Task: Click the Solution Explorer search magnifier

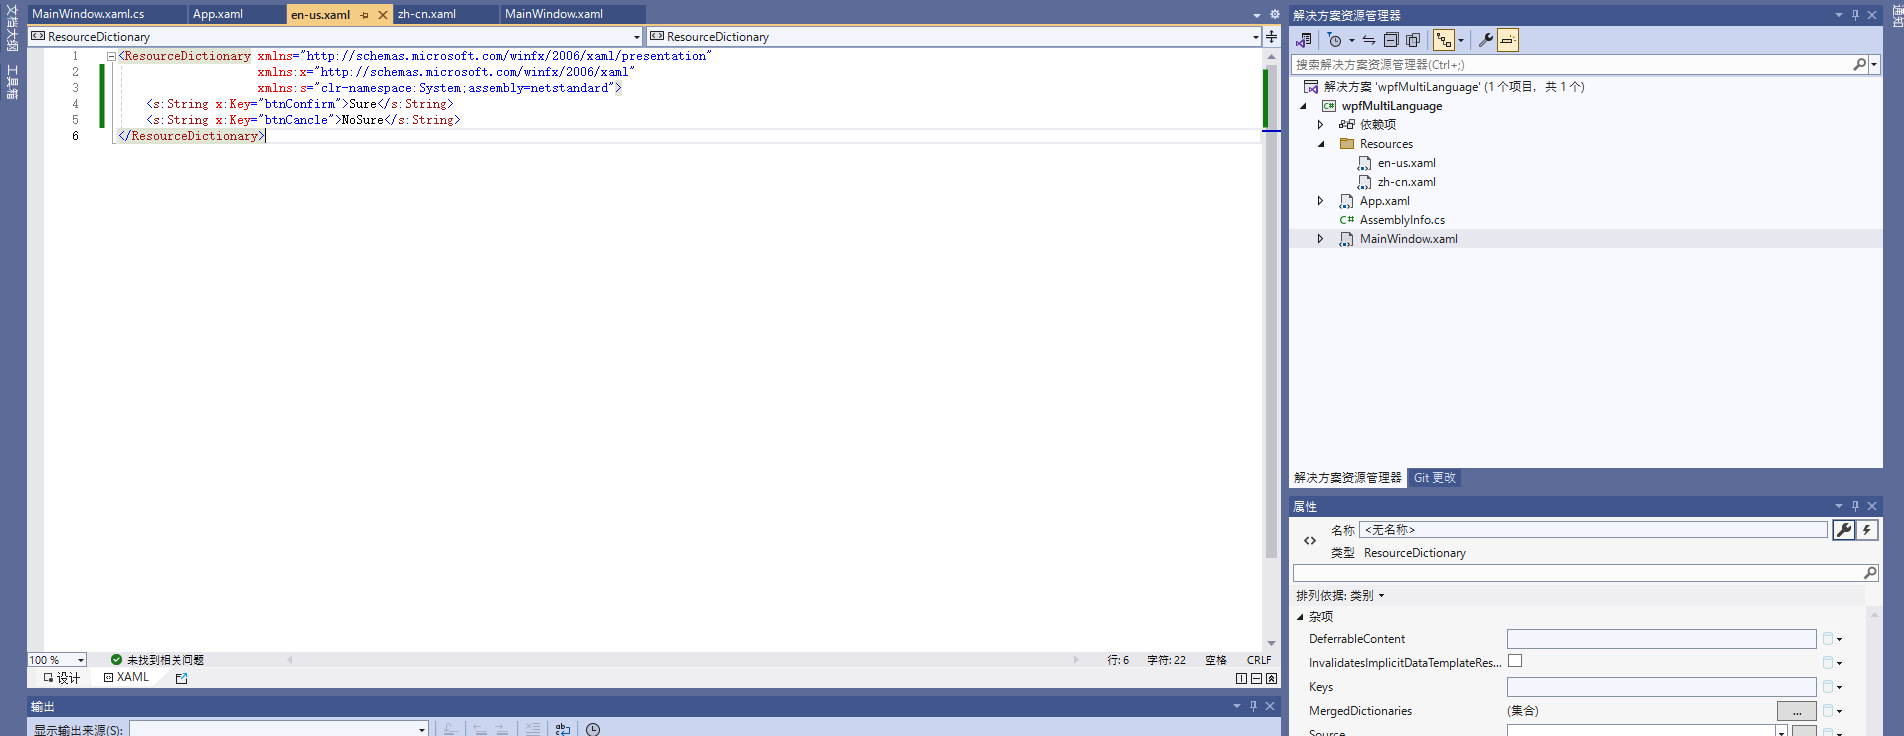Action: tap(1859, 64)
